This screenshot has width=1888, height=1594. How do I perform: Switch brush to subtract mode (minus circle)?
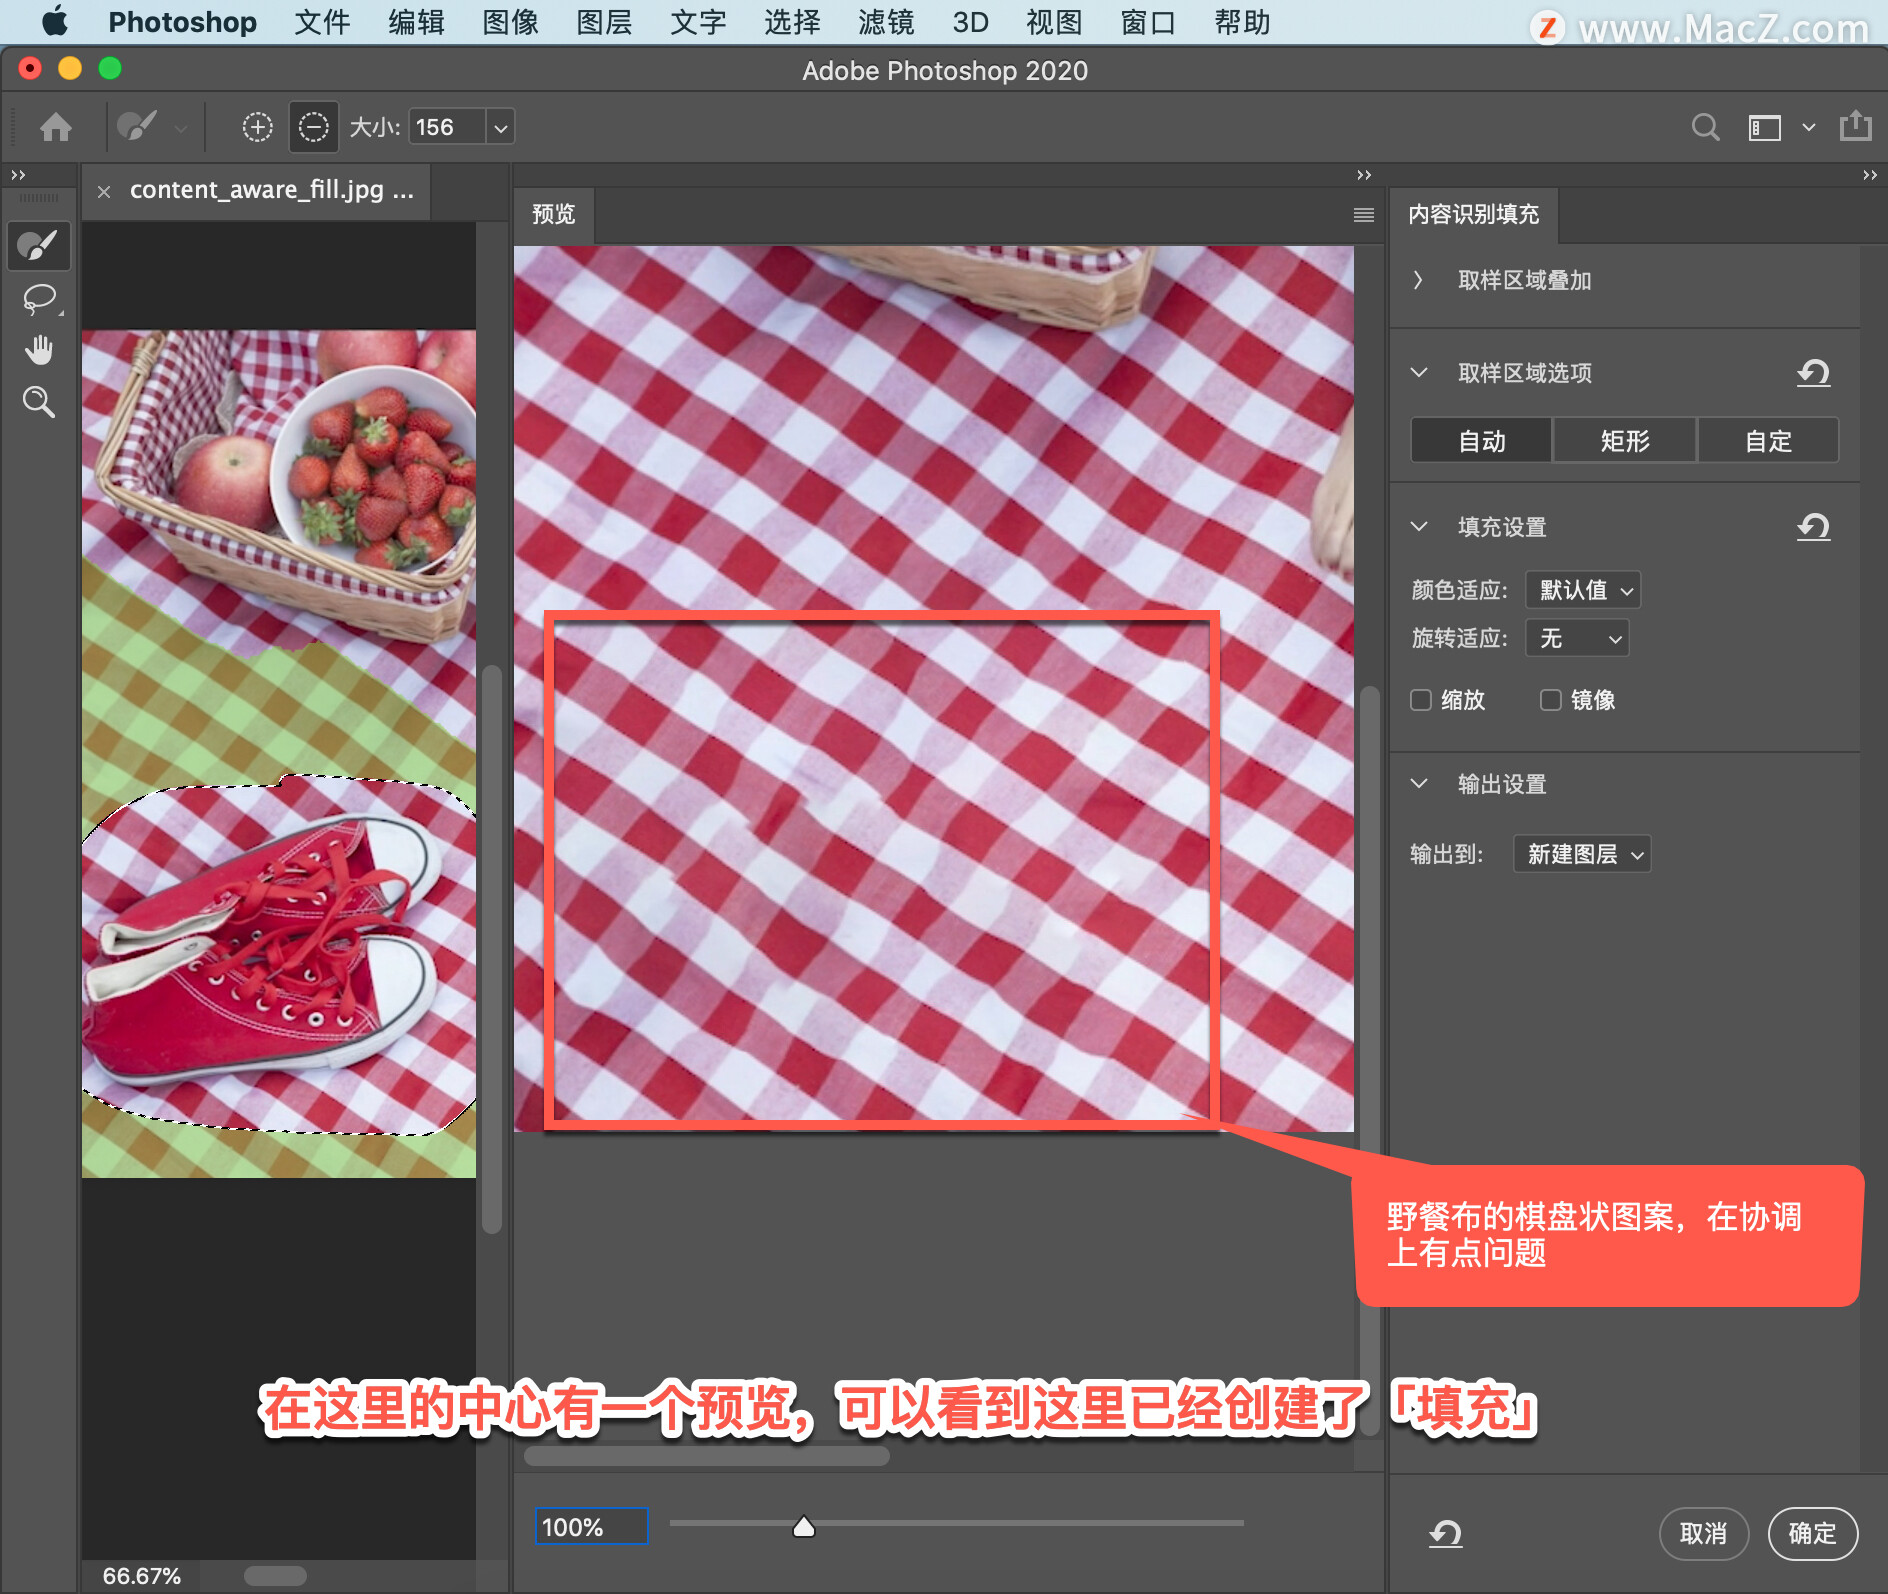(313, 127)
